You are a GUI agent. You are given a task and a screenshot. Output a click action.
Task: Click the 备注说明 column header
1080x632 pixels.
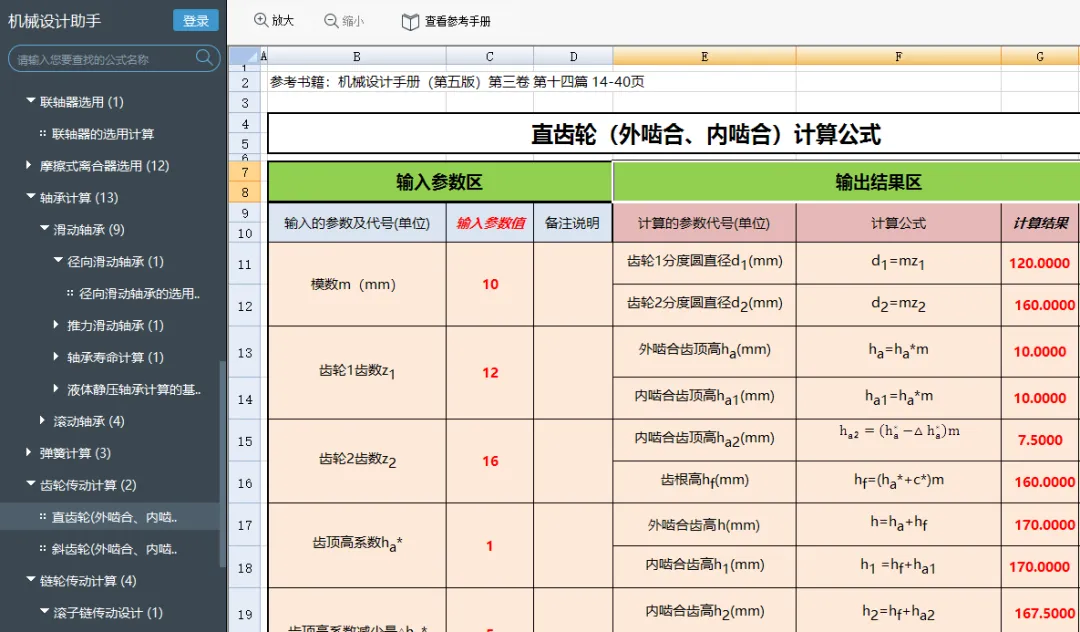pyautogui.click(x=572, y=223)
